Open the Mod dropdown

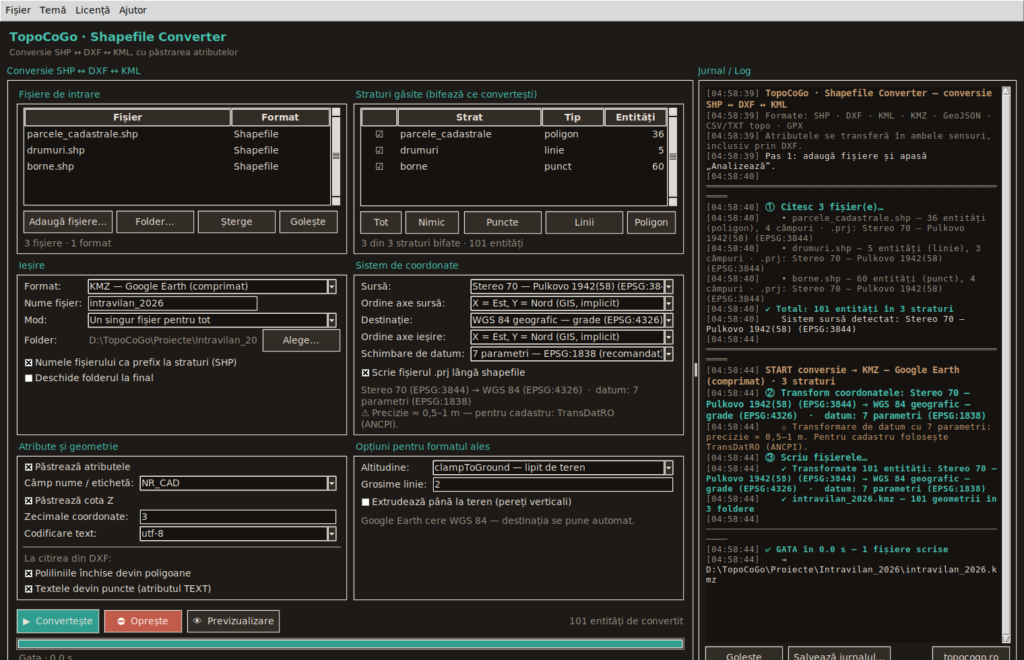tap(212, 320)
